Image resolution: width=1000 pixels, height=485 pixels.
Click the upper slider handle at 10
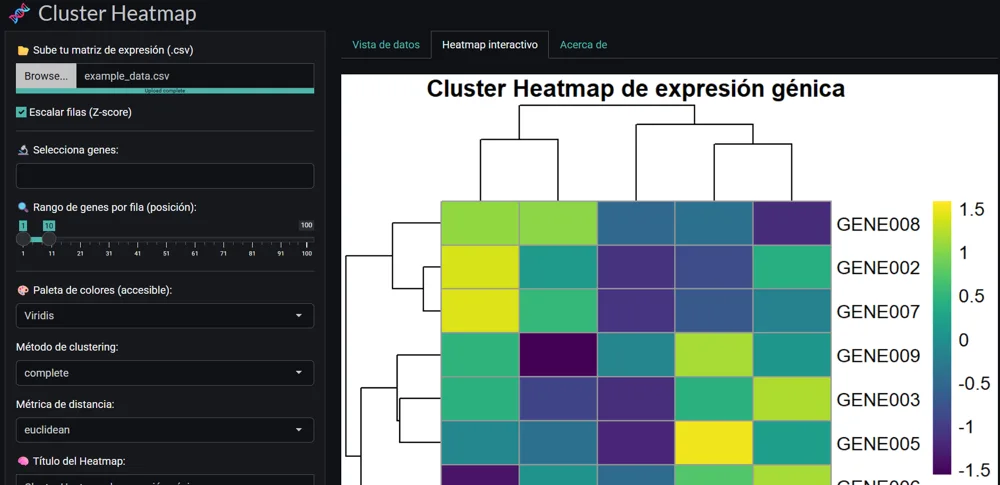tap(49, 239)
